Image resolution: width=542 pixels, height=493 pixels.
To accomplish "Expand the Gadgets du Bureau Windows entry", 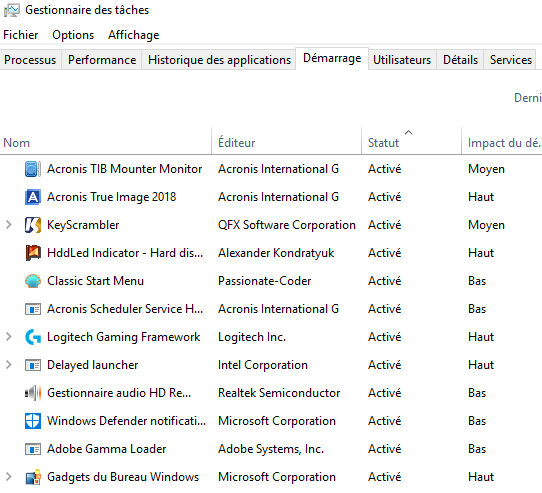I will point(9,477).
